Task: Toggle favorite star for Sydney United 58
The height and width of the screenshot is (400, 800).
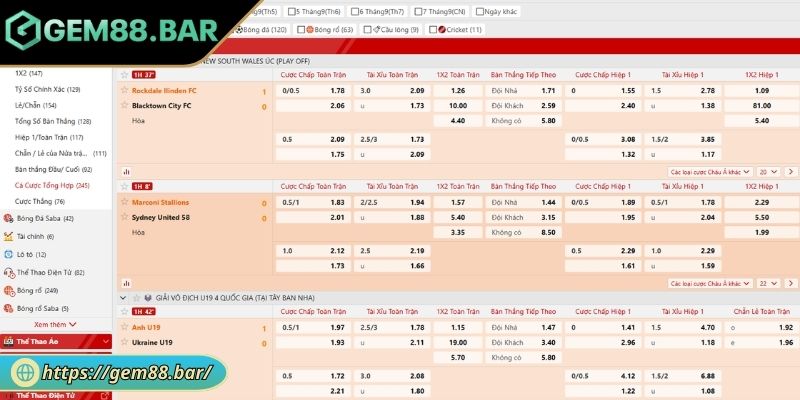Action: (x=123, y=217)
